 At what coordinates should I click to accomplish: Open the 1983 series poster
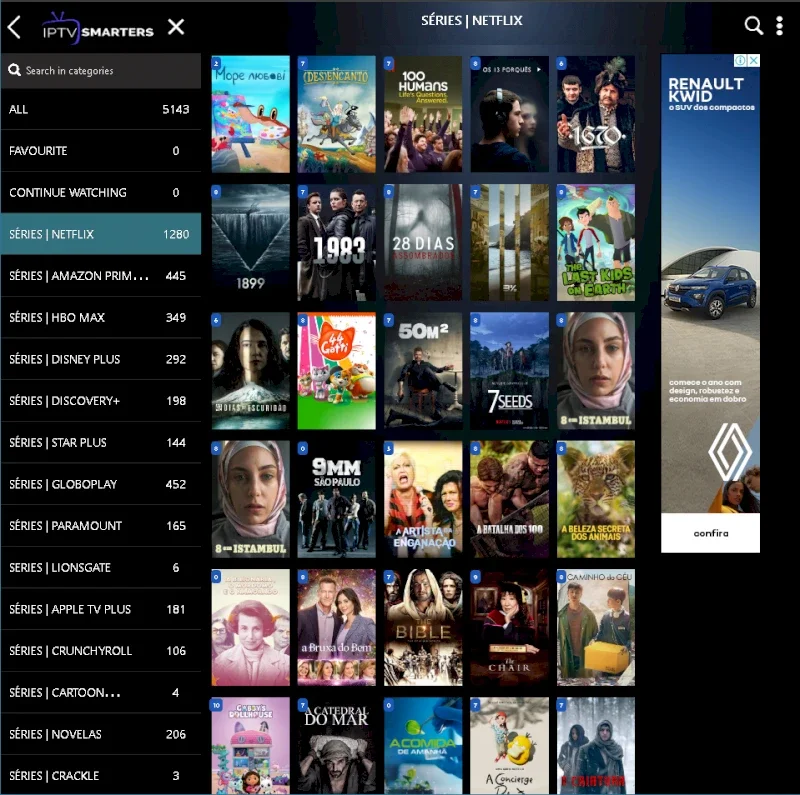coord(337,242)
